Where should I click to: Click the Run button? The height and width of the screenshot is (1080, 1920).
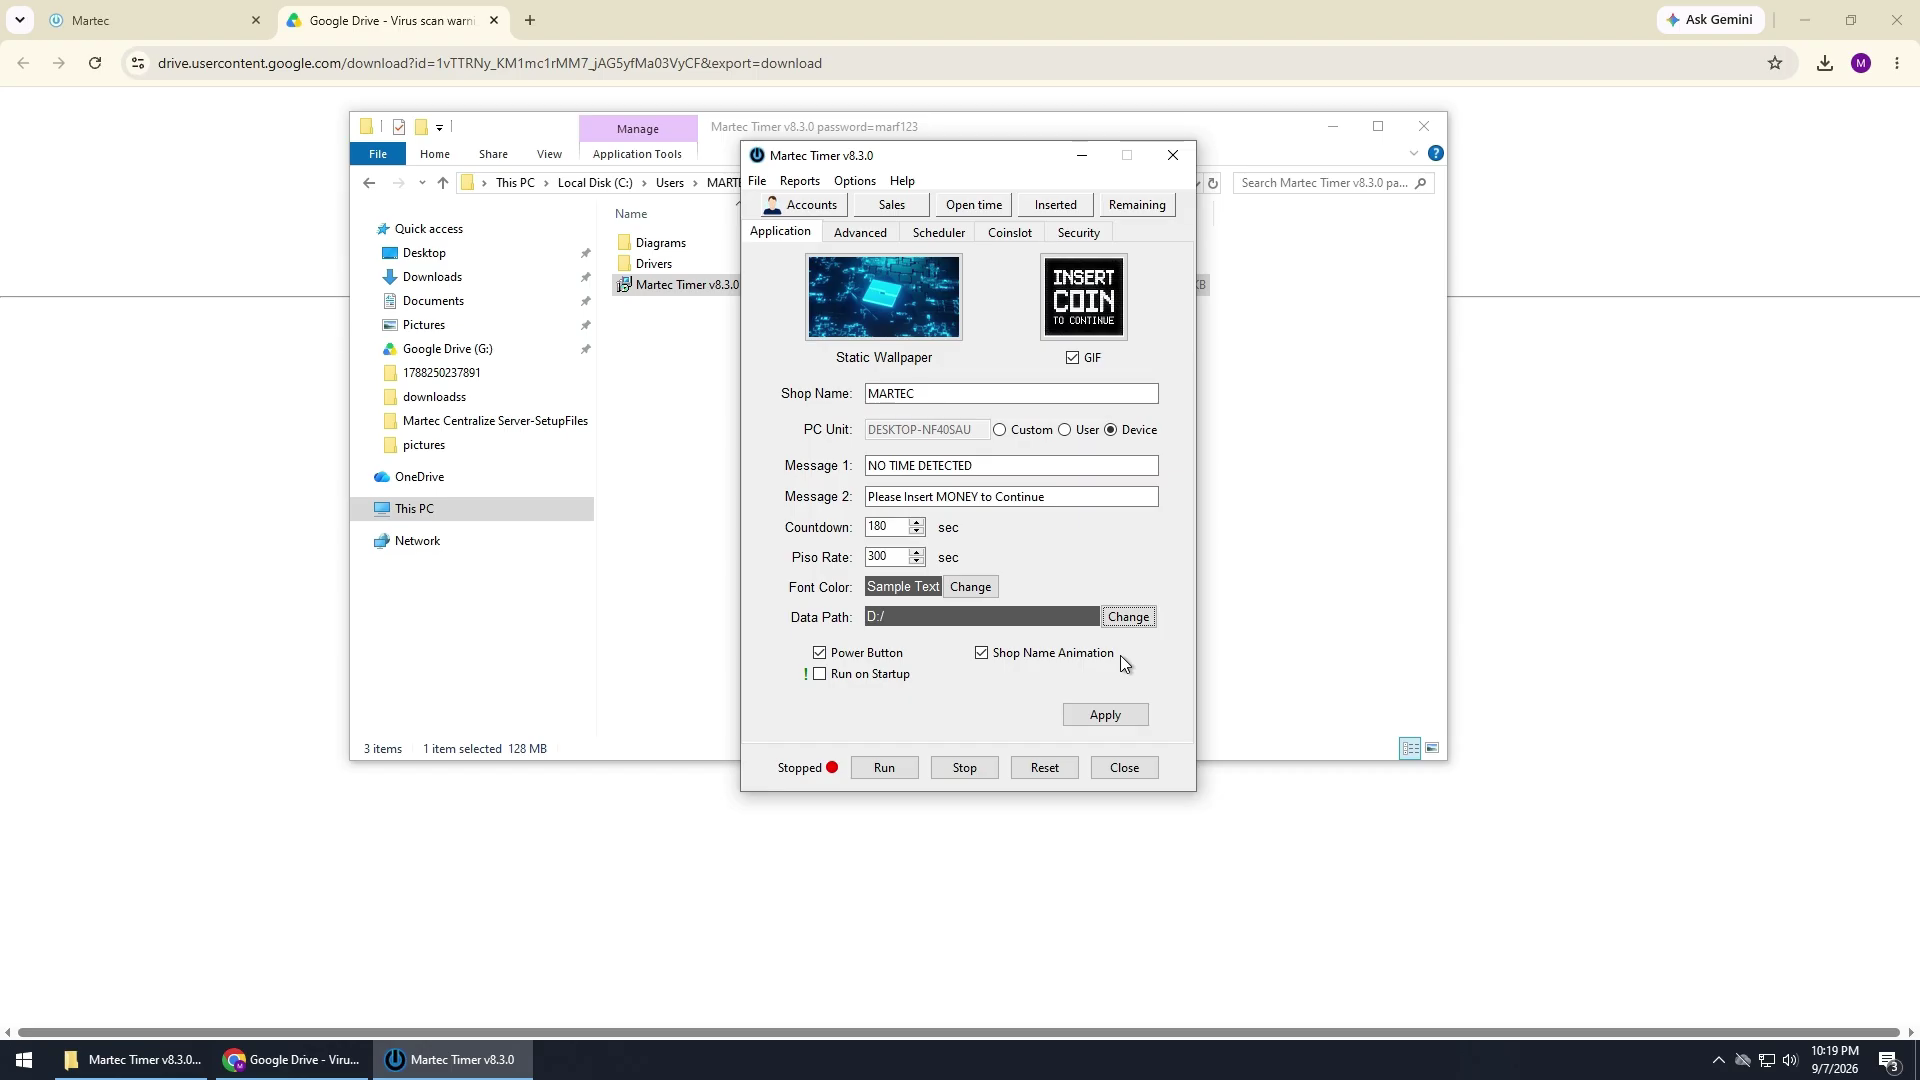click(884, 768)
